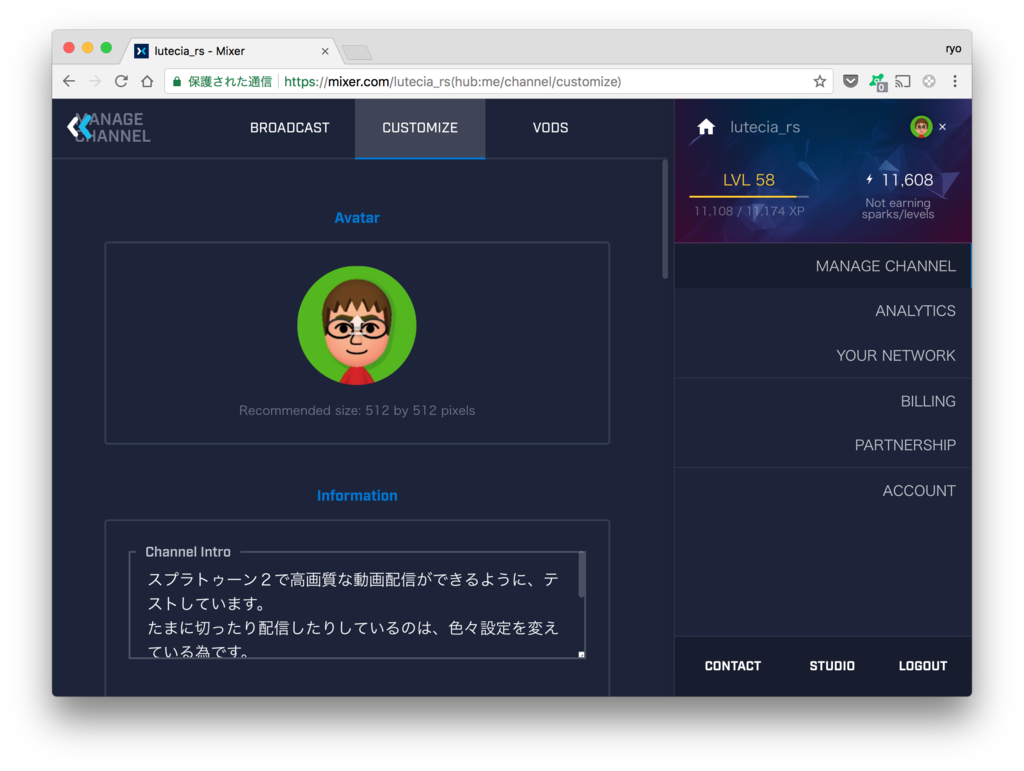Select MANAGE CHANNEL in the sidebar
This screenshot has height=771, width=1024.
tap(823, 266)
